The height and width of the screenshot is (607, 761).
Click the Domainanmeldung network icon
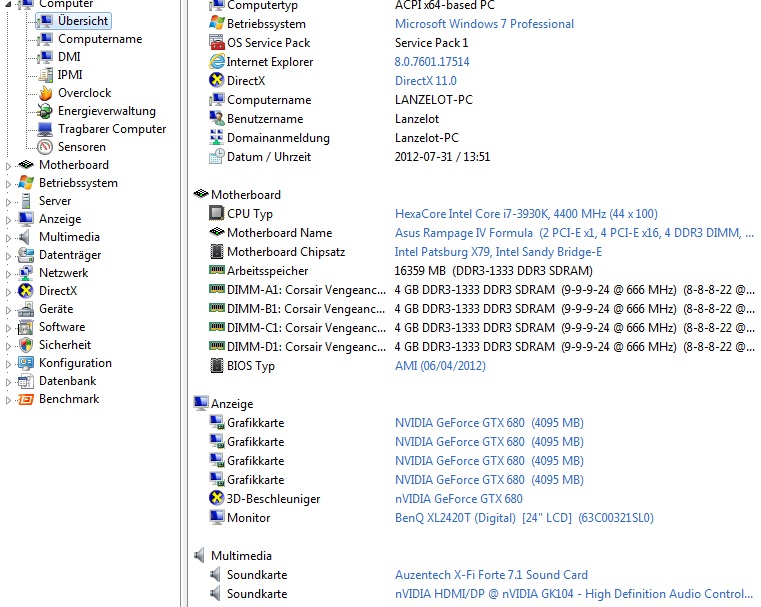(216, 137)
